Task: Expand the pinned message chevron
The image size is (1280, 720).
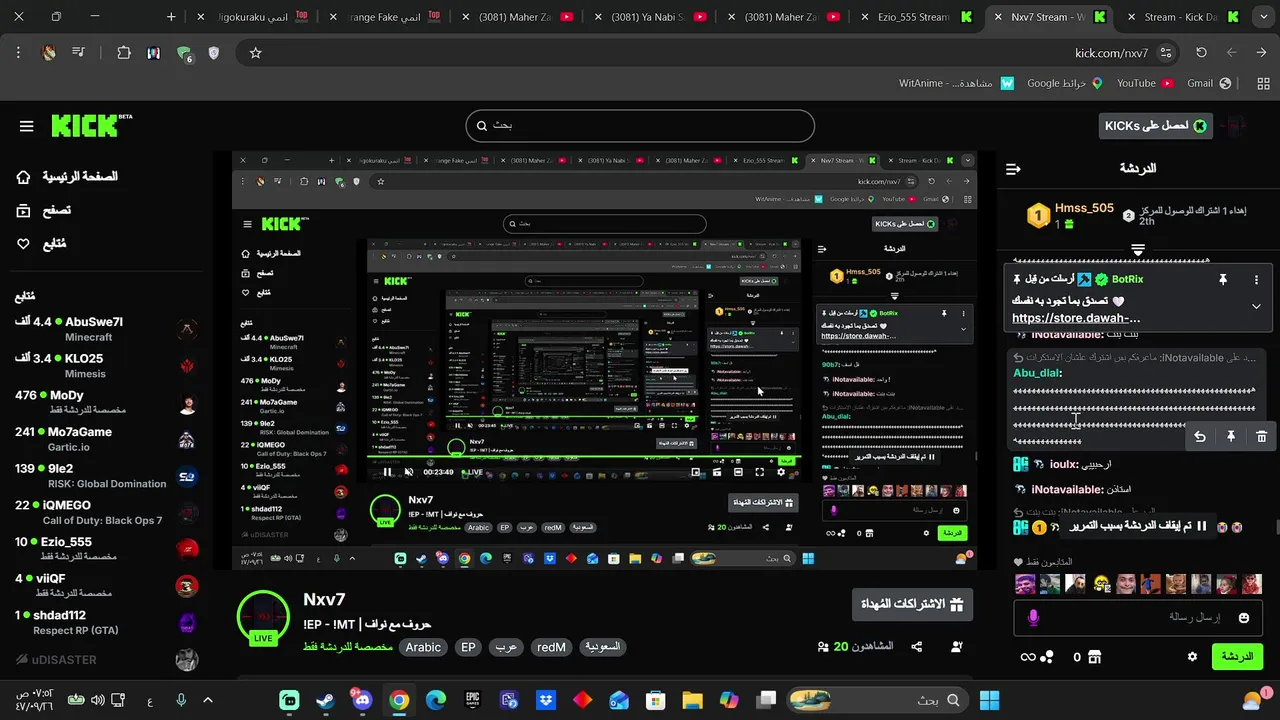Action: pos(1256,306)
